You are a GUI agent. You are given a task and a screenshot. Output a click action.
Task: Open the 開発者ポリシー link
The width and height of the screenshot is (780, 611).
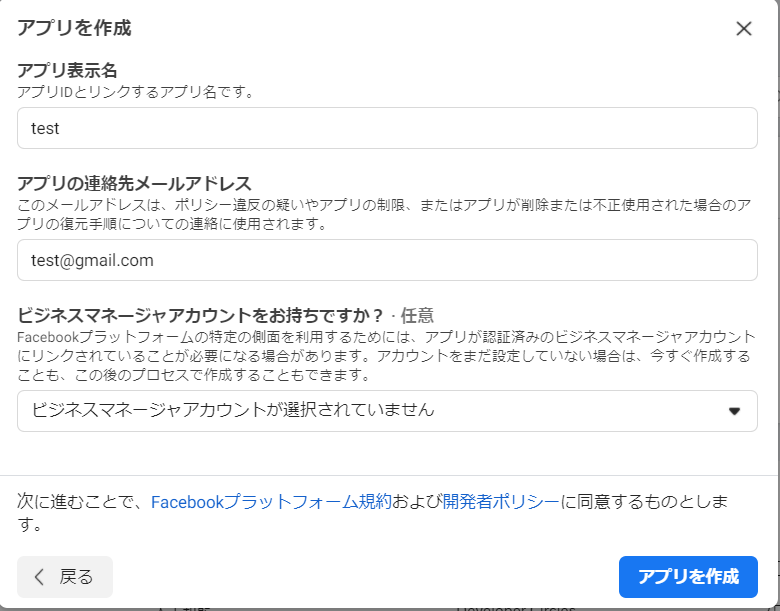(x=500, y=502)
